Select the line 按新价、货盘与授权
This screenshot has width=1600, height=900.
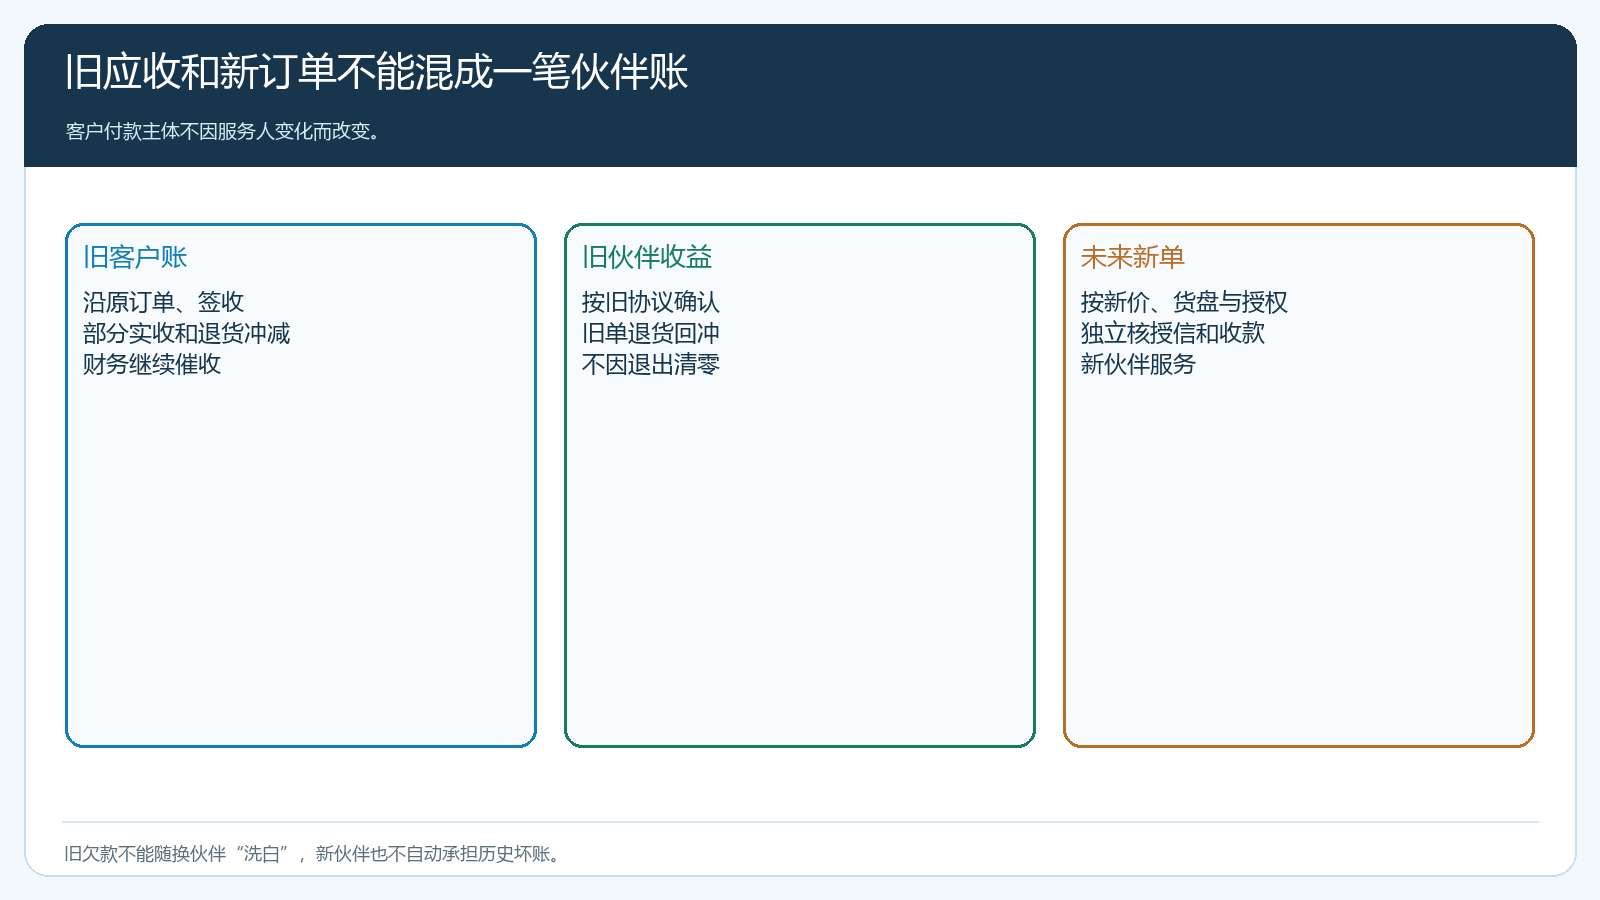(1184, 302)
